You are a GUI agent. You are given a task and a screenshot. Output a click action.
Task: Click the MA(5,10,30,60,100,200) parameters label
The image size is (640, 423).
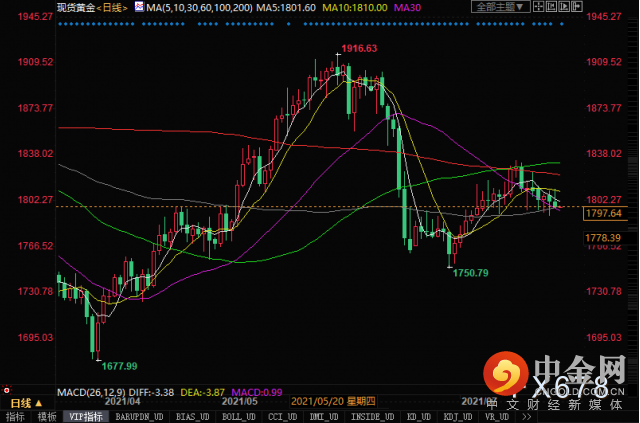tap(200, 7)
